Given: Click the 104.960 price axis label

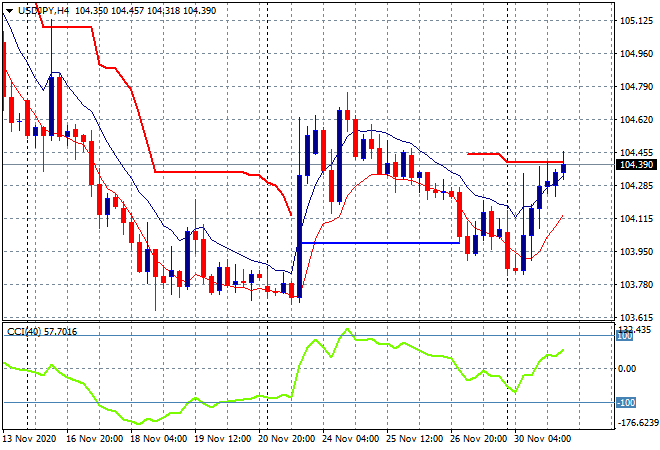Looking at the screenshot, I should click(637, 53).
